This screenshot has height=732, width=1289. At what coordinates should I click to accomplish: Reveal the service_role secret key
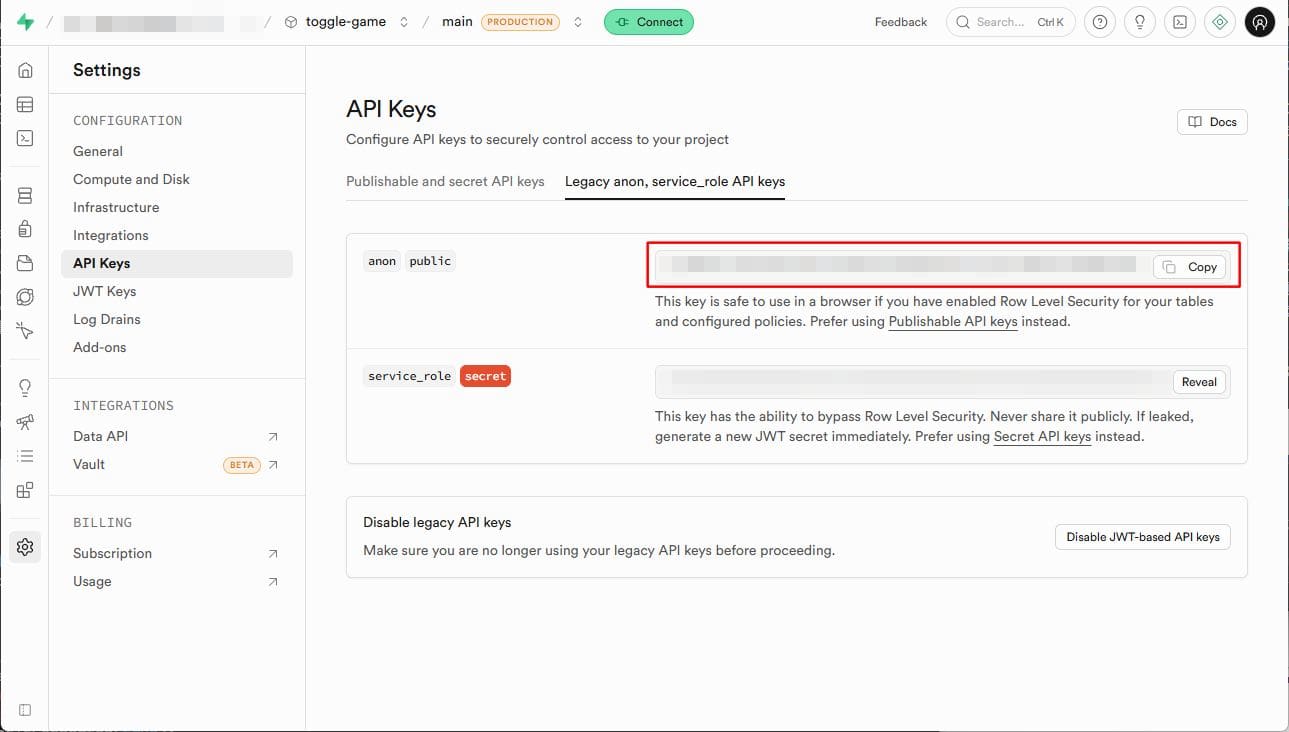1198,382
